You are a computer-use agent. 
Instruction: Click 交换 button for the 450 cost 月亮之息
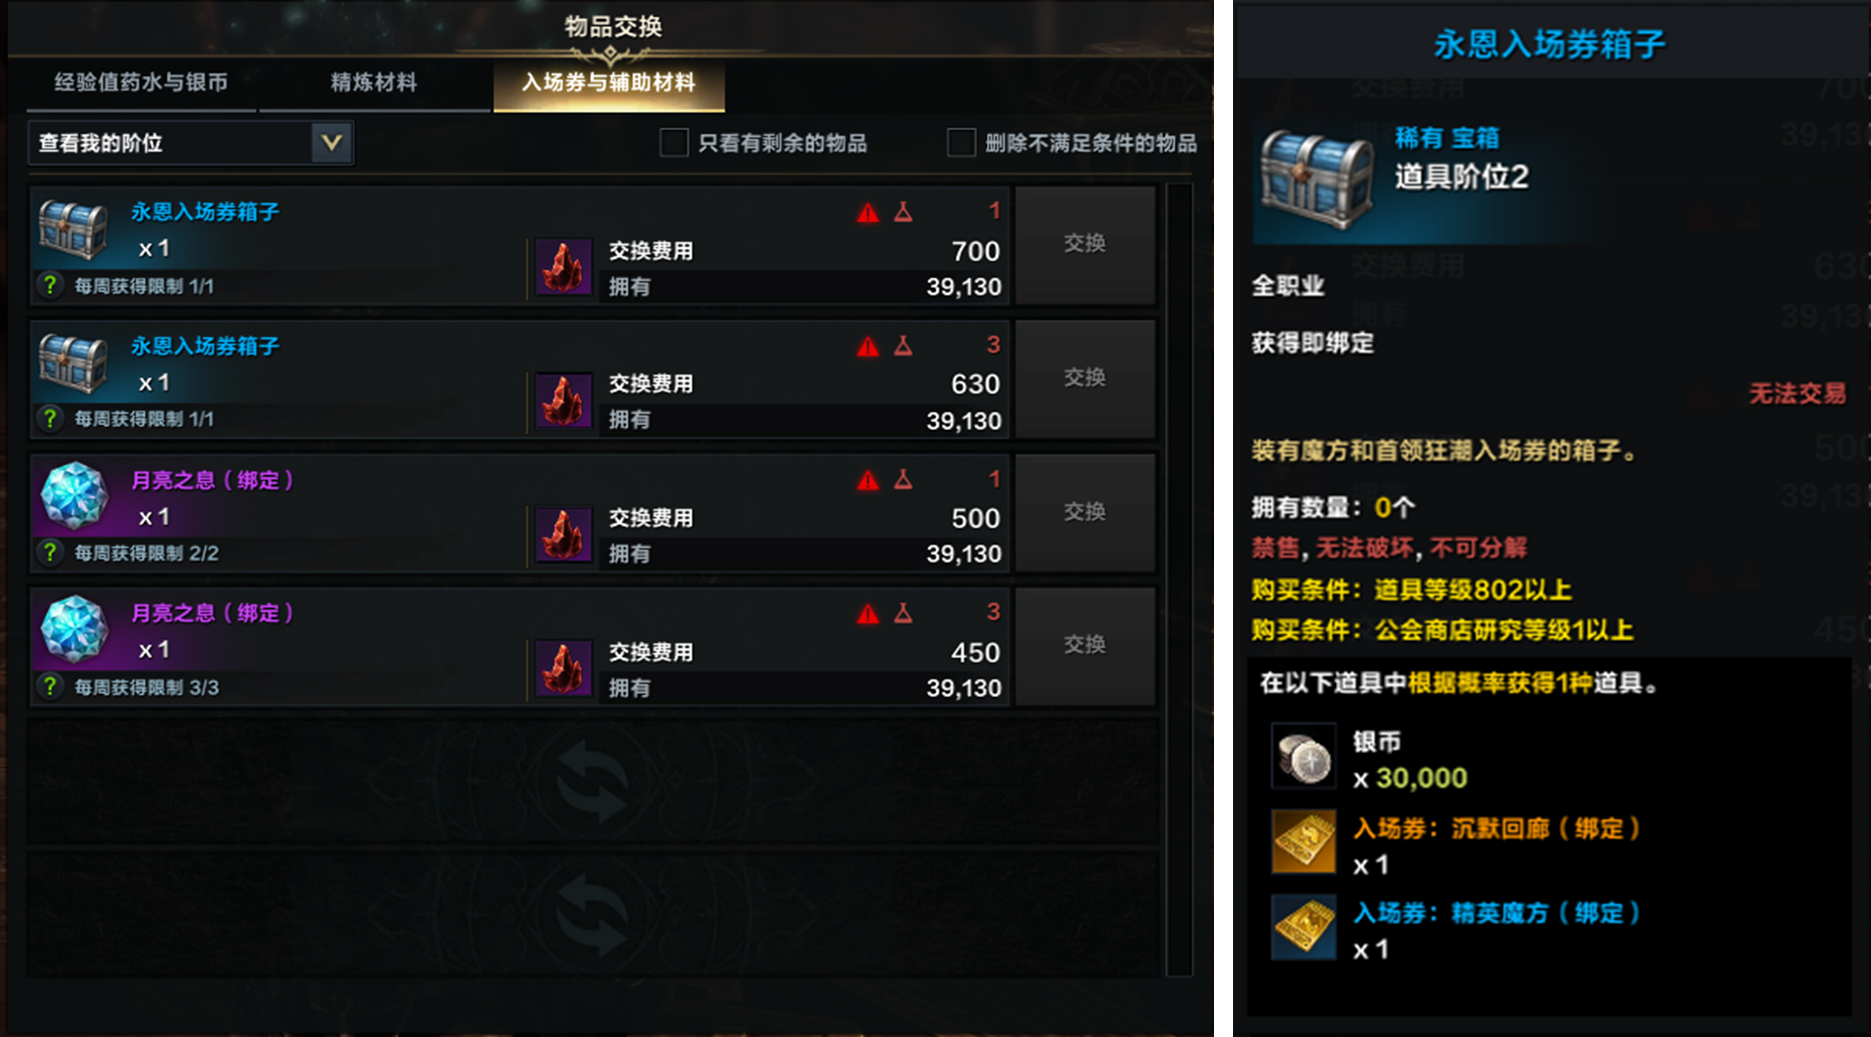(x=1085, y=646)
